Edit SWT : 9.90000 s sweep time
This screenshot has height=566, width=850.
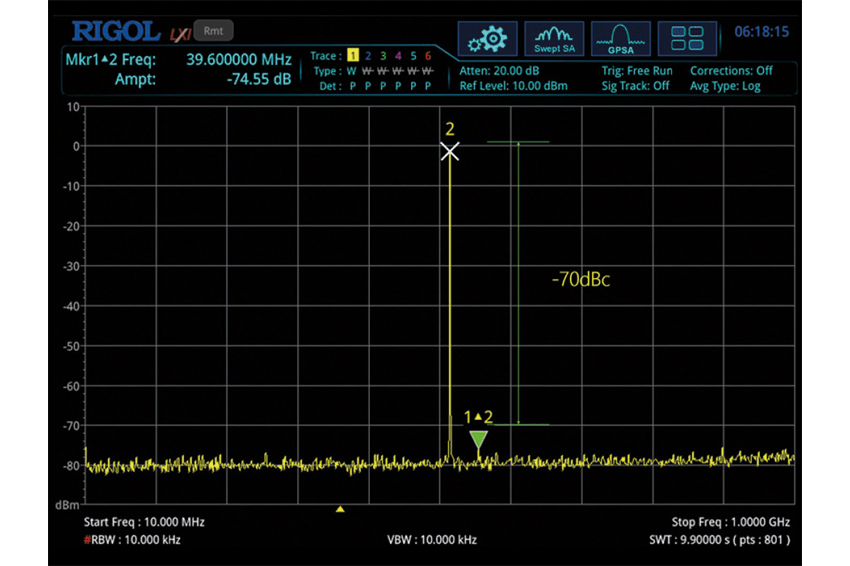click(x=720, y=540)
